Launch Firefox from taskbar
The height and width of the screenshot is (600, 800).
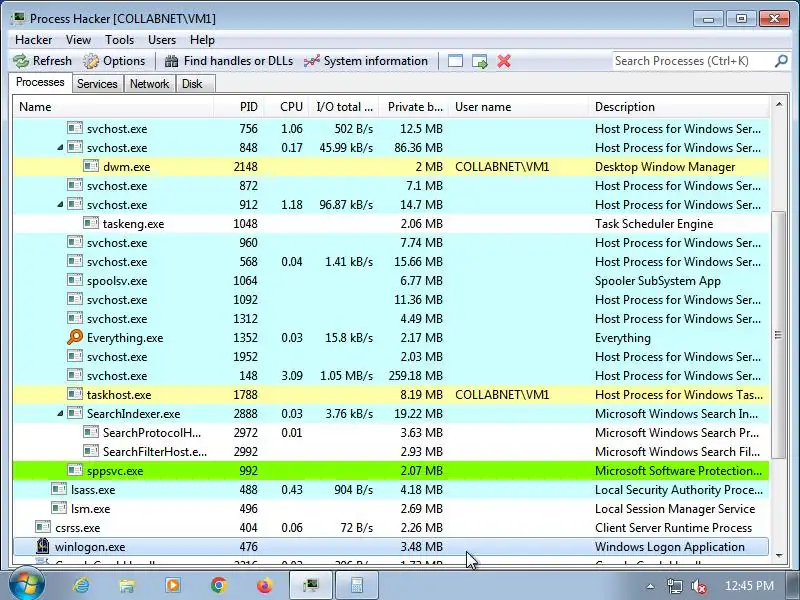[265, 585]
